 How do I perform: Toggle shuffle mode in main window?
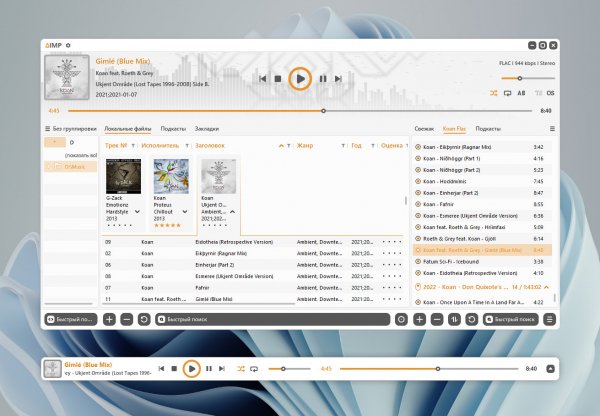494,93
